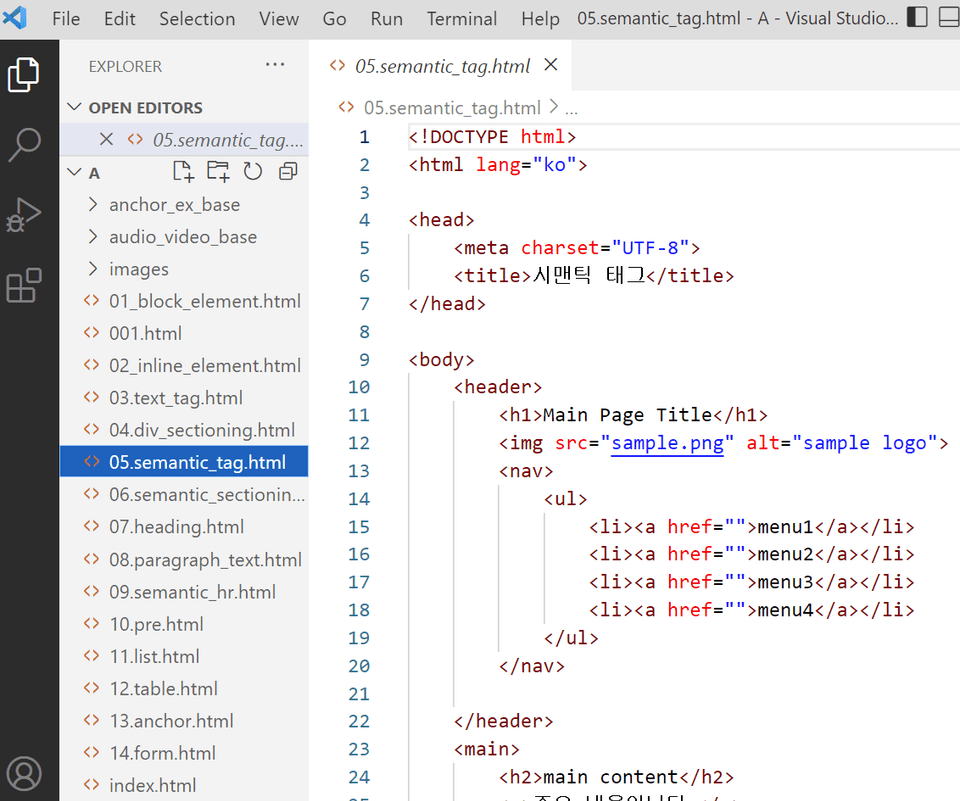This screenshot has height=801, width=960.
Task: Click the New Folder icon in explorer
Action: [218, 172]
